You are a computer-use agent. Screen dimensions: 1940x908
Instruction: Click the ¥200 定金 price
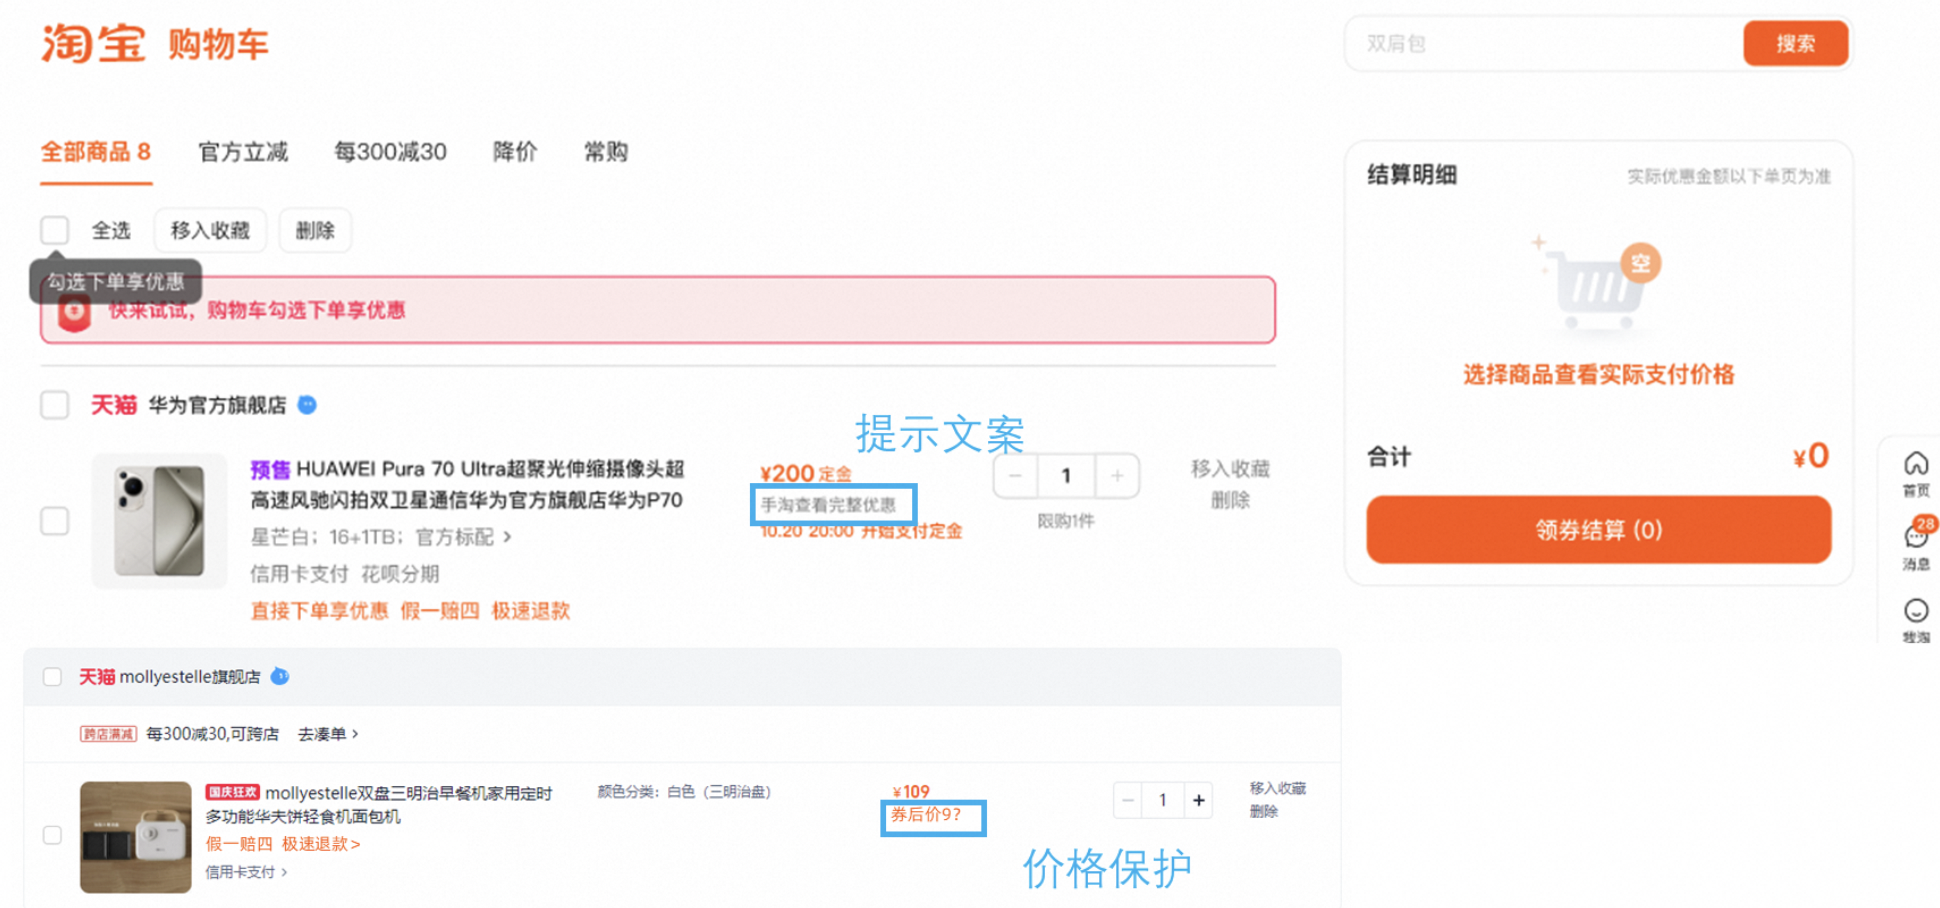(806, 473)
